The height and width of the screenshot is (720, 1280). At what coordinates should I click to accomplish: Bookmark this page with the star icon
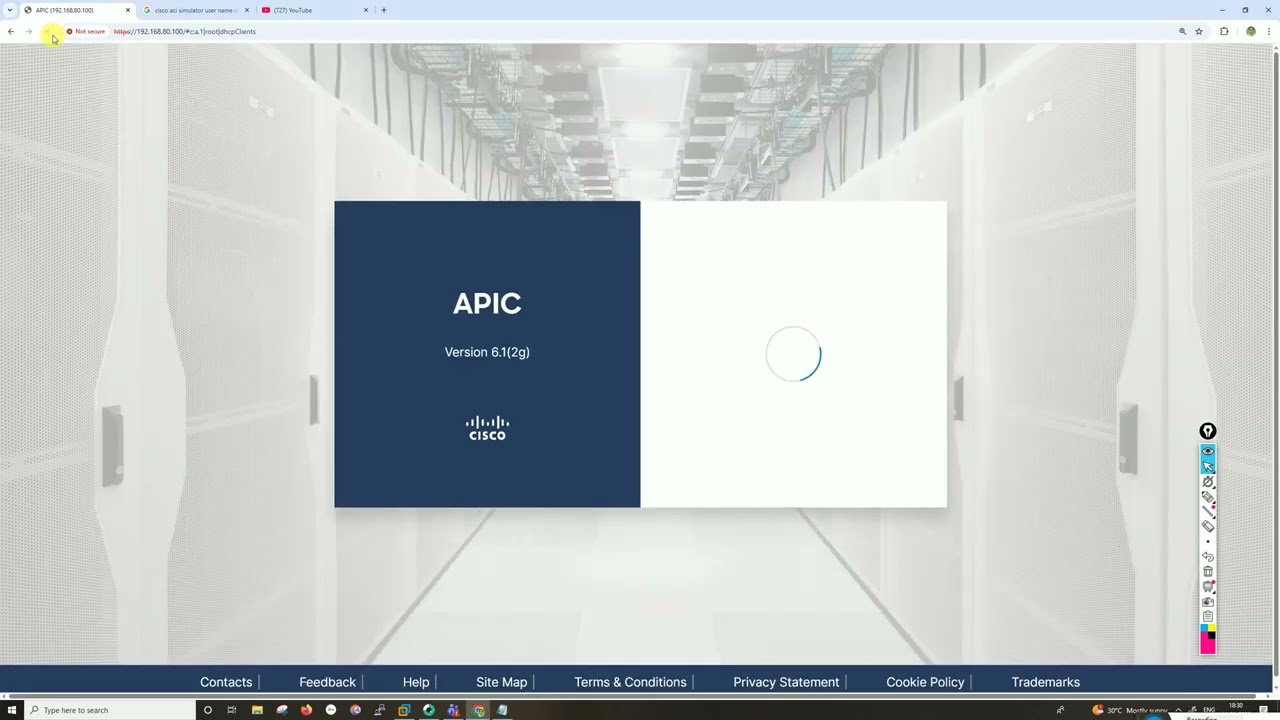tap(1199, 31)
